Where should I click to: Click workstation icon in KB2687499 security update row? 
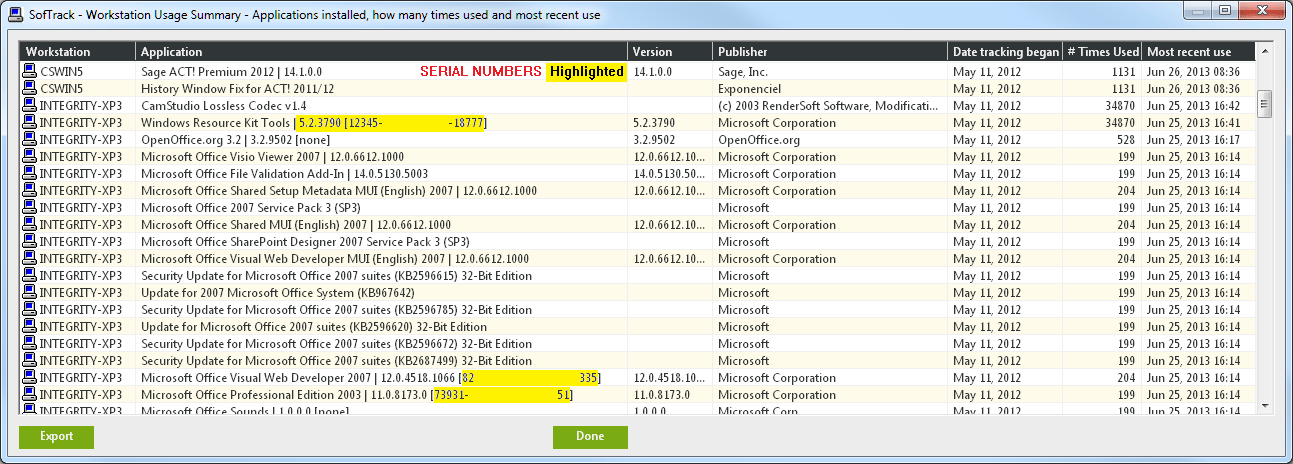[x=29, y=361]
